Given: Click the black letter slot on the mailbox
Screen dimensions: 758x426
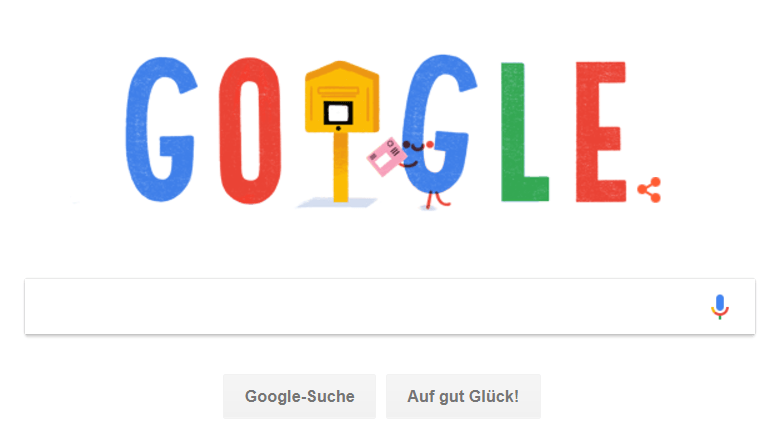Looking at the screenshot, I should pos(338,113).
